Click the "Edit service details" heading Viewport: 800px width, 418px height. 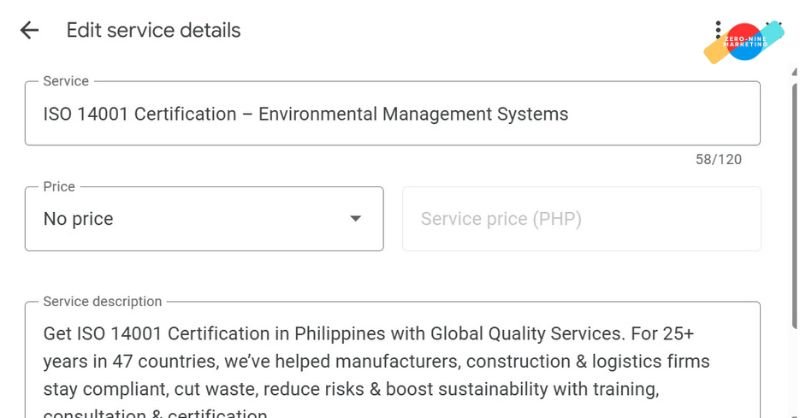tap(153, 30)
